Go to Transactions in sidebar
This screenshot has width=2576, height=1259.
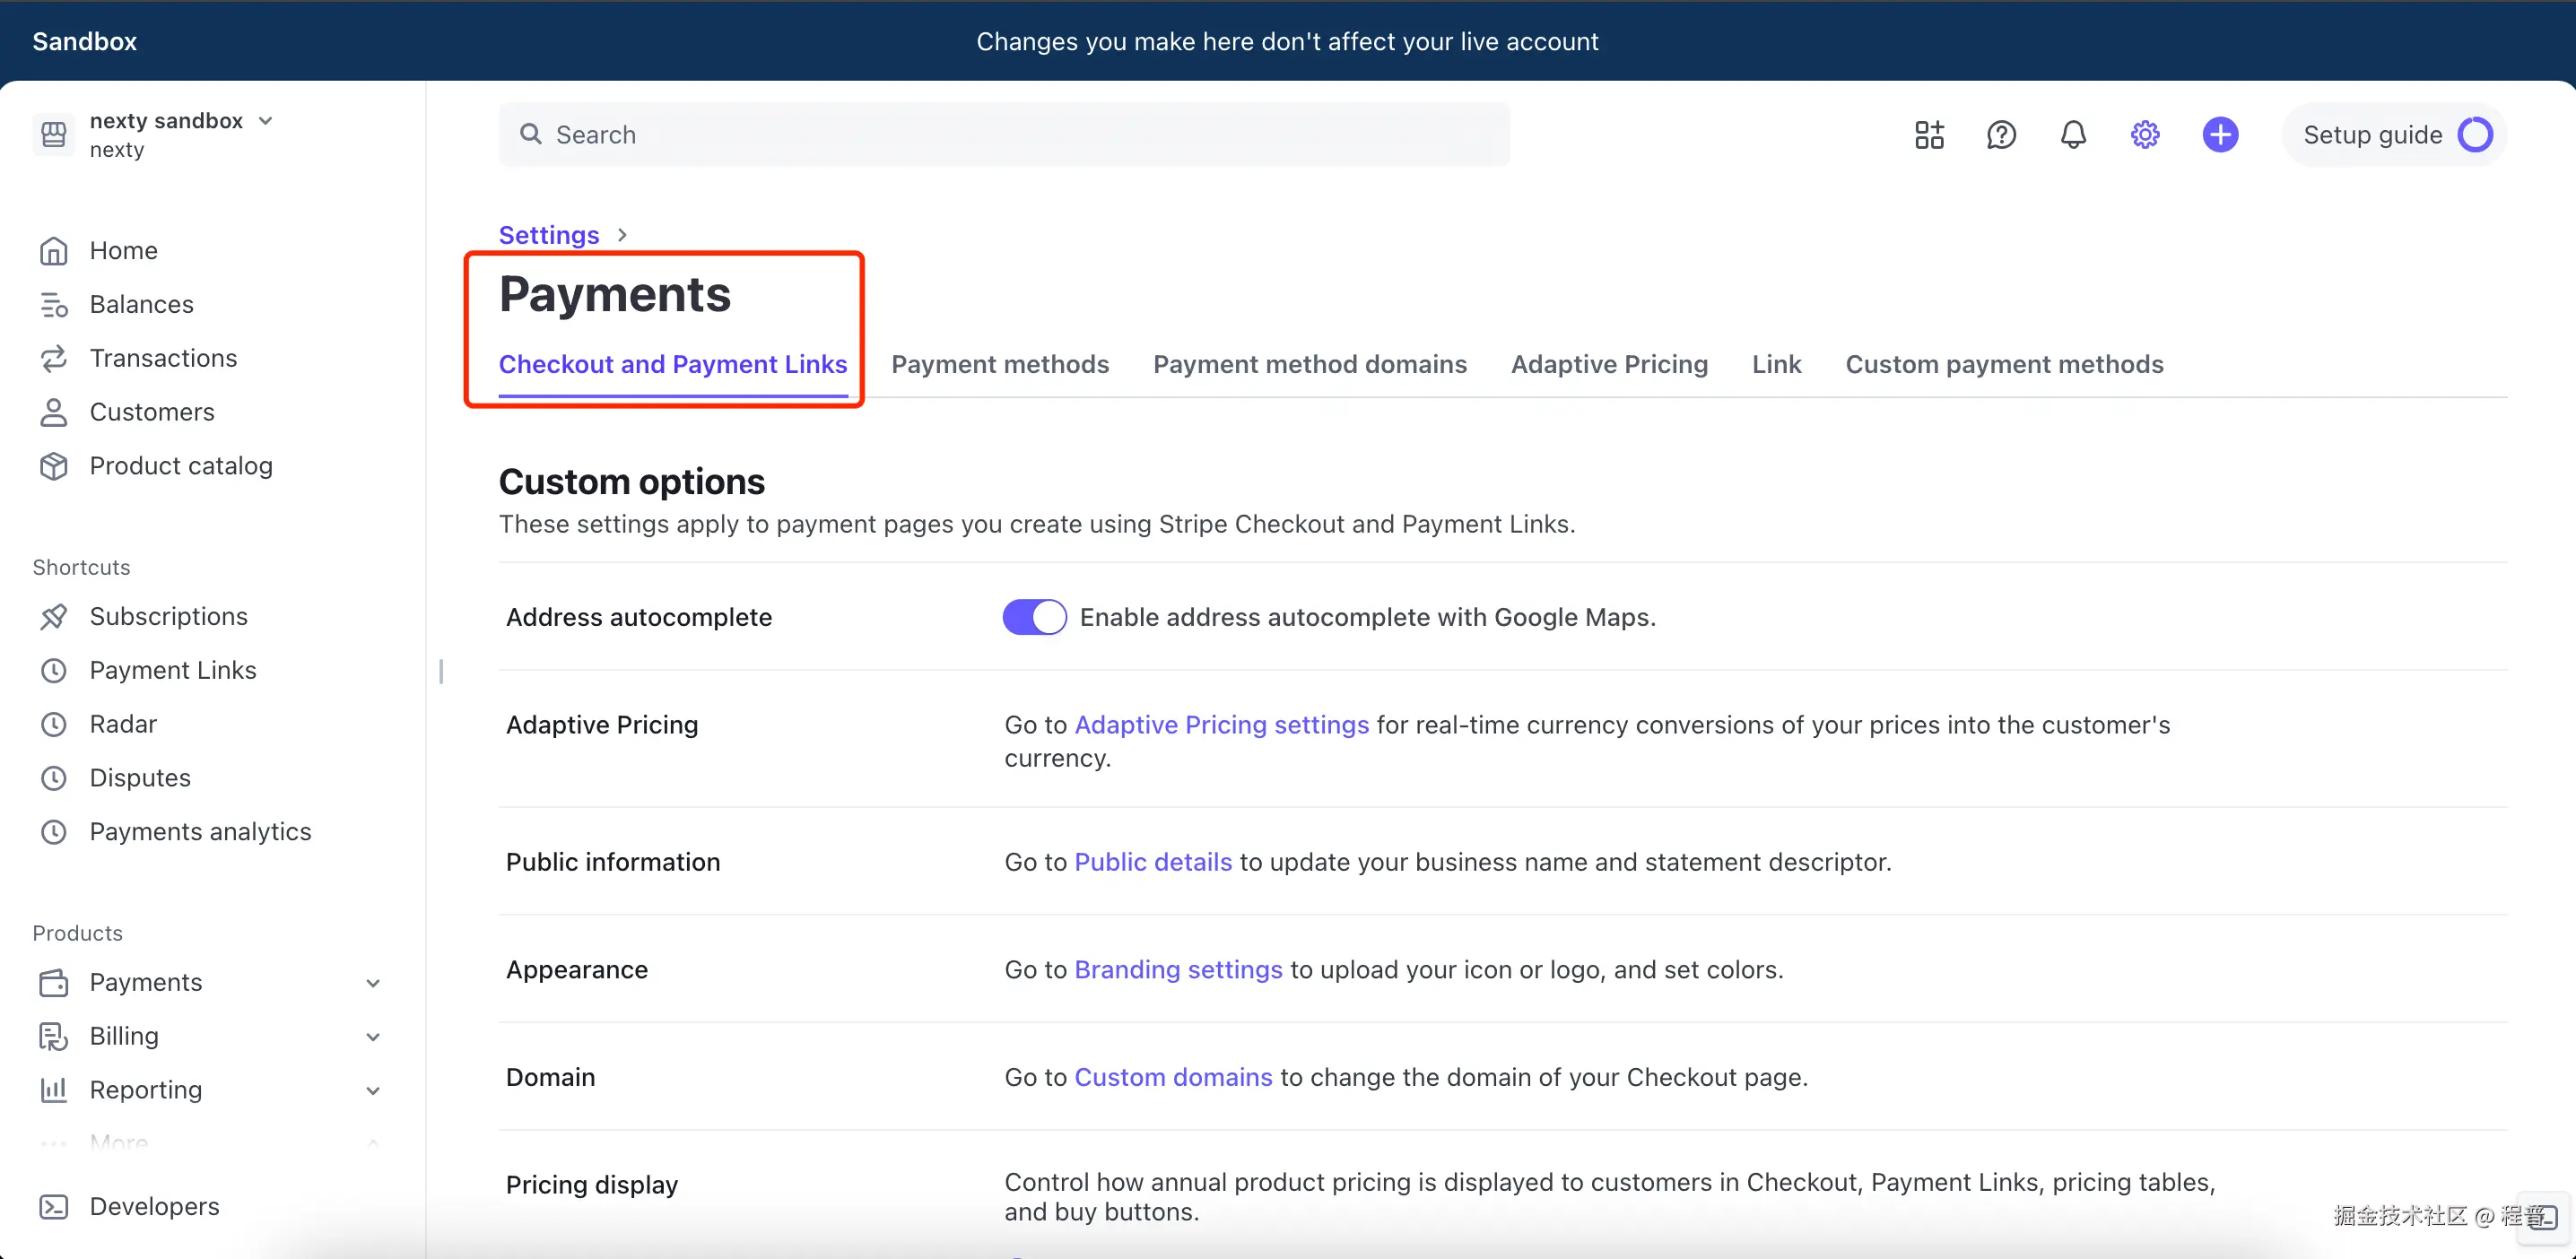163,358
